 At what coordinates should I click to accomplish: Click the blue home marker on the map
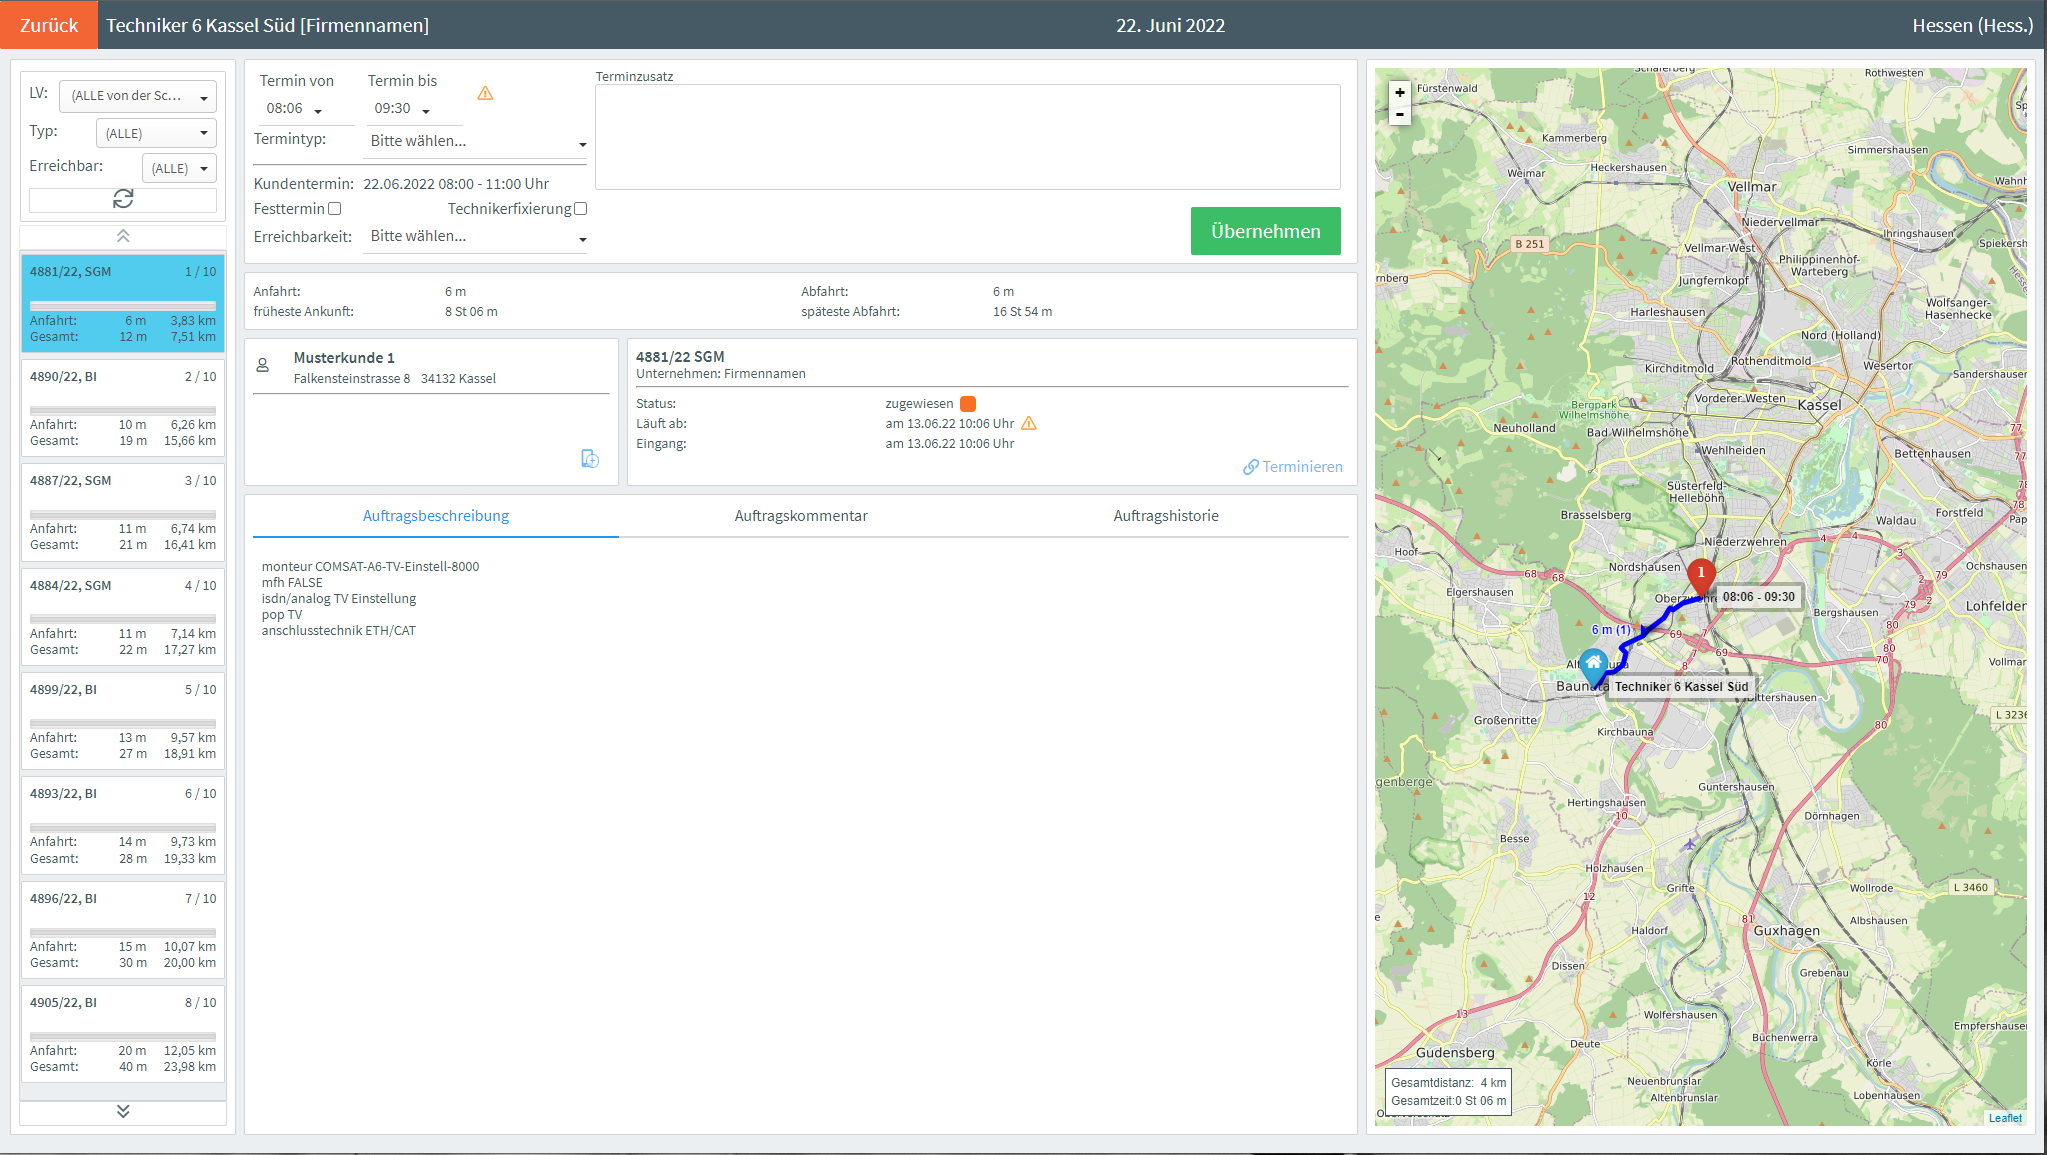point(1593,664)
